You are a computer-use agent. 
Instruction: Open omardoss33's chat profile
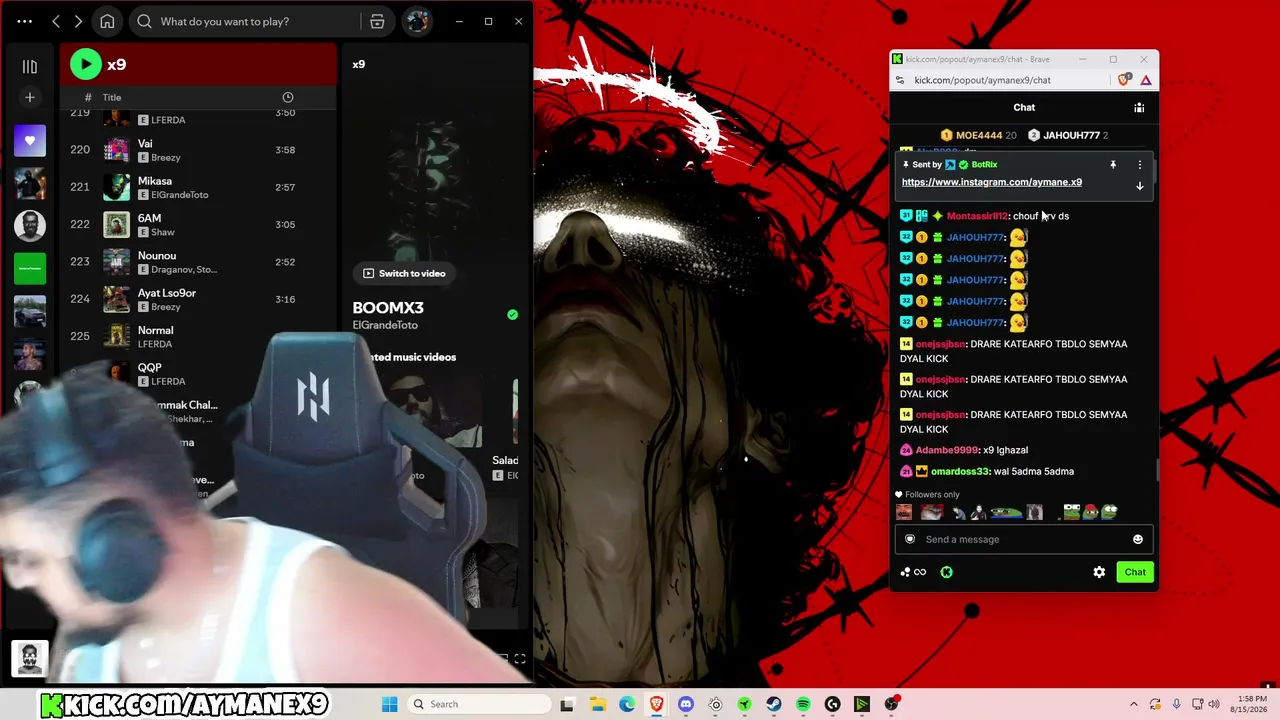click(x=960, y=471)
